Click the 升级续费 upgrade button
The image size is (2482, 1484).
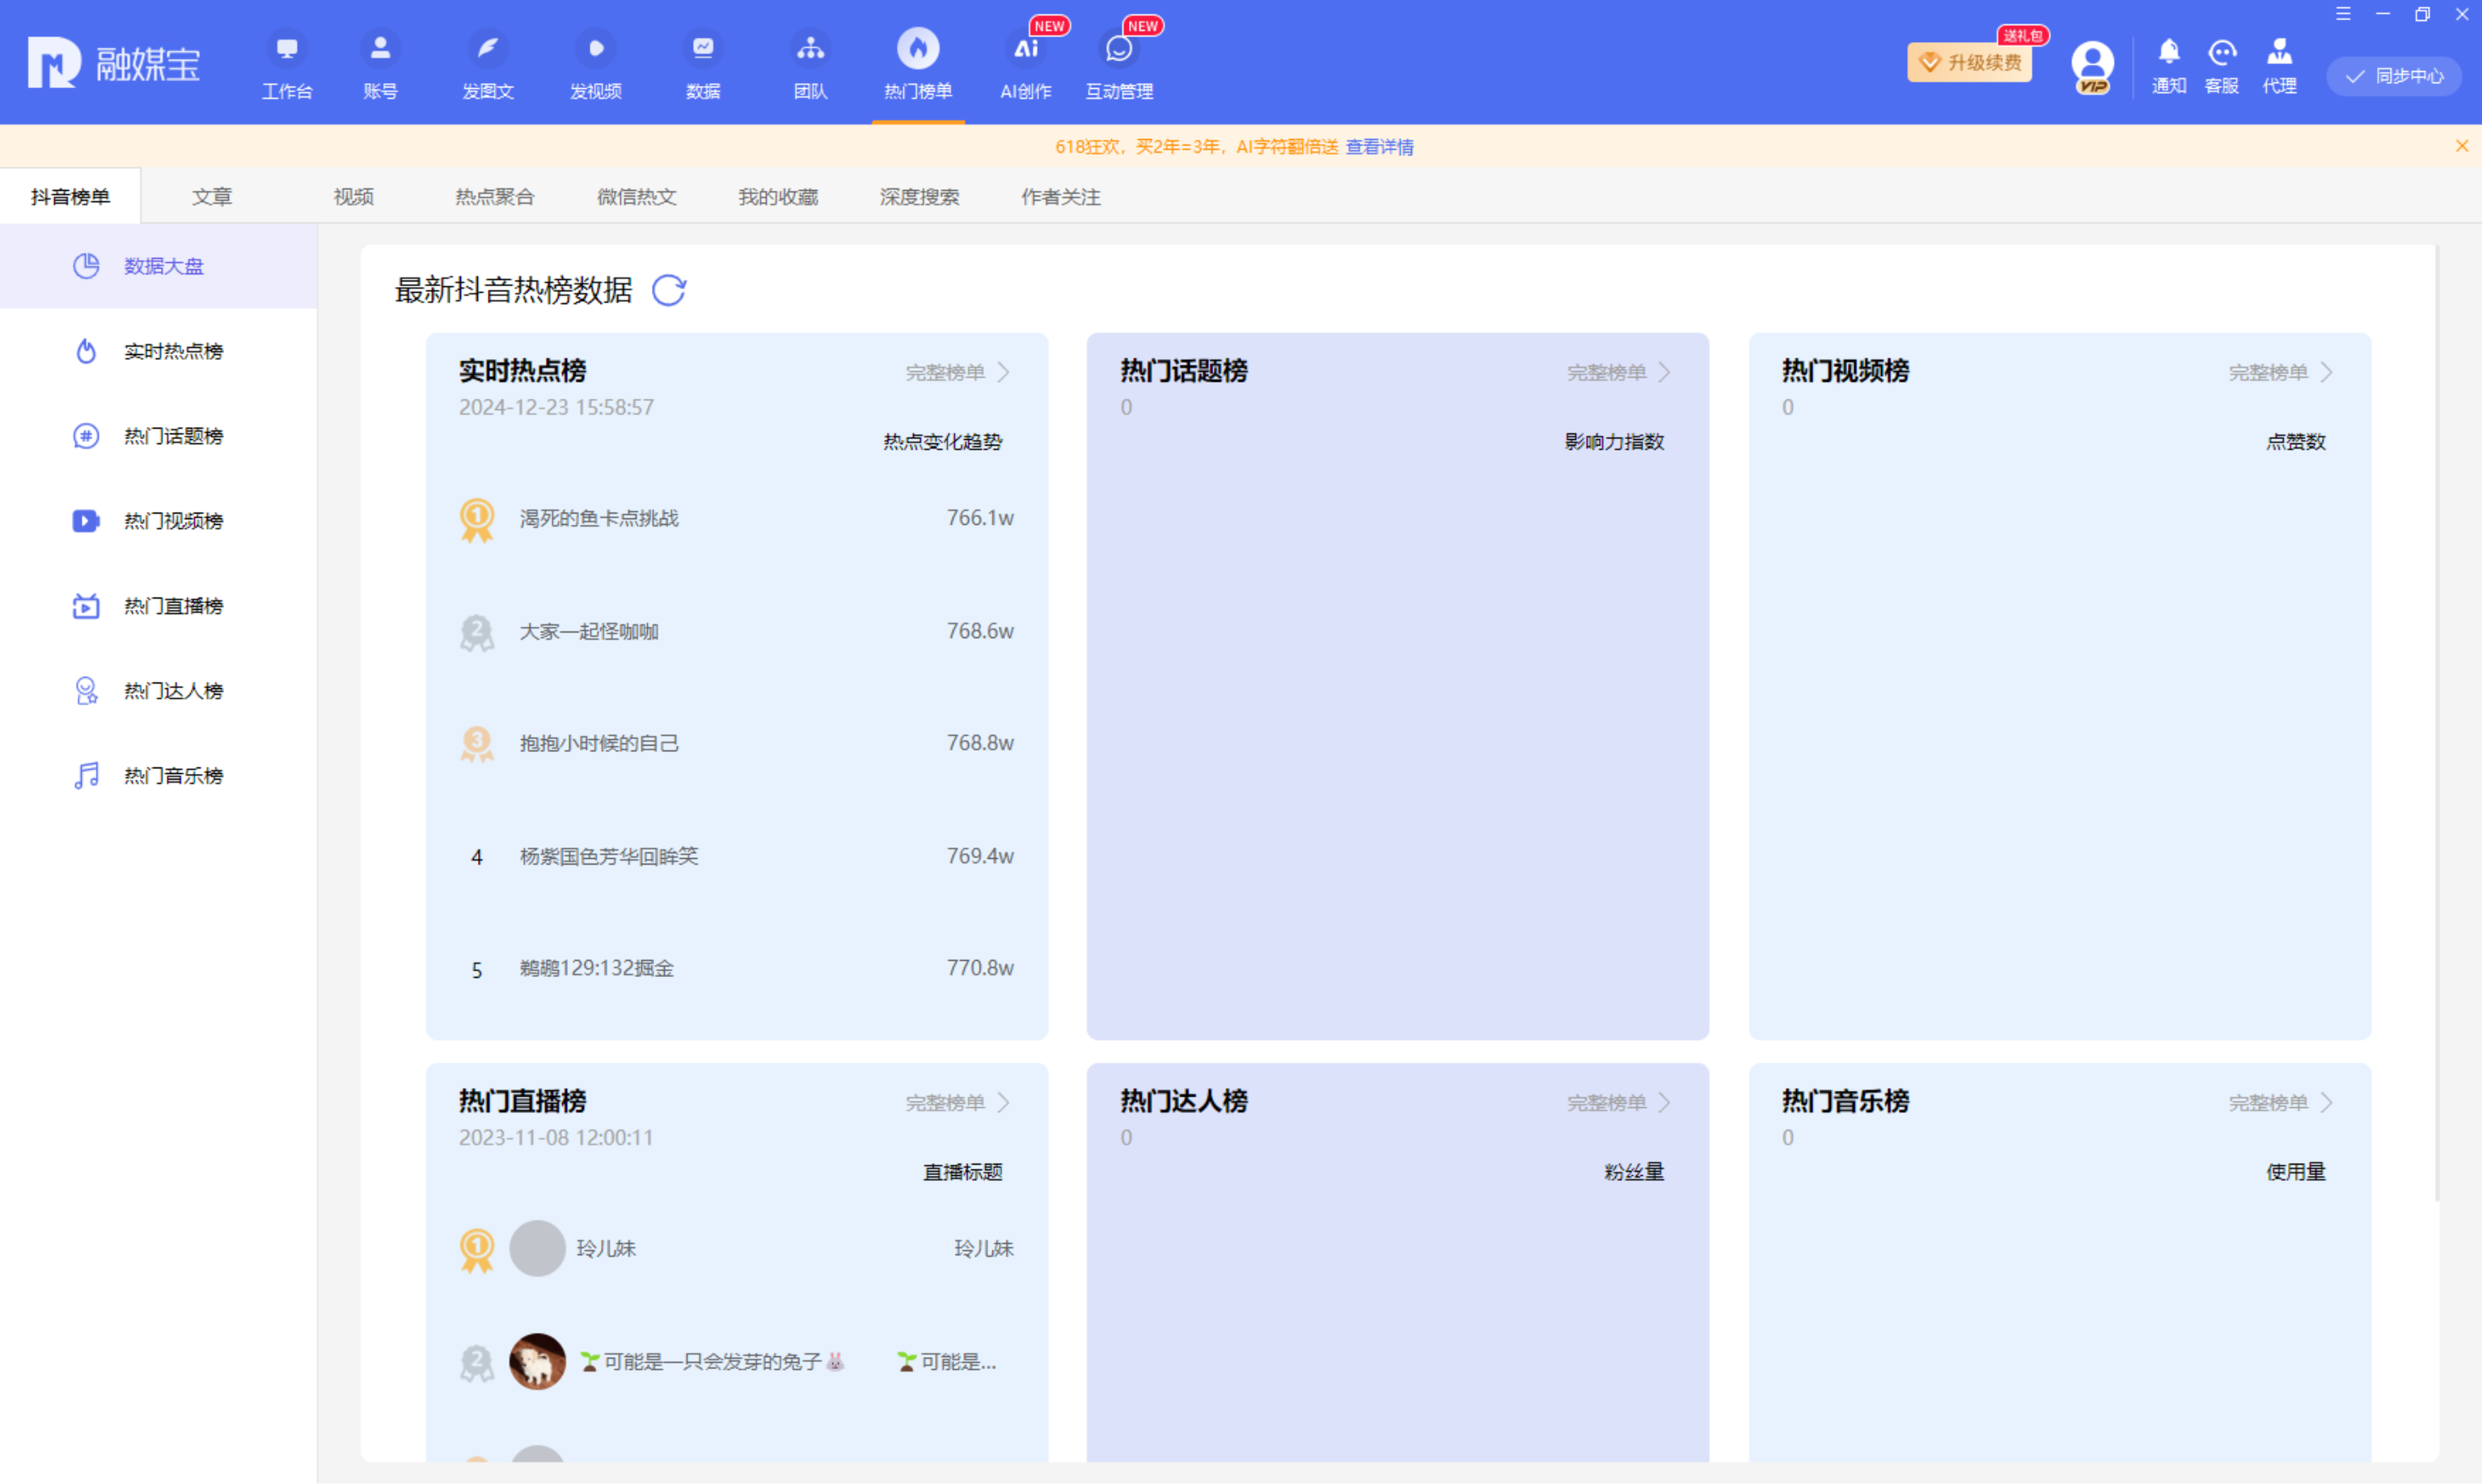click(x=1970, y=63)
